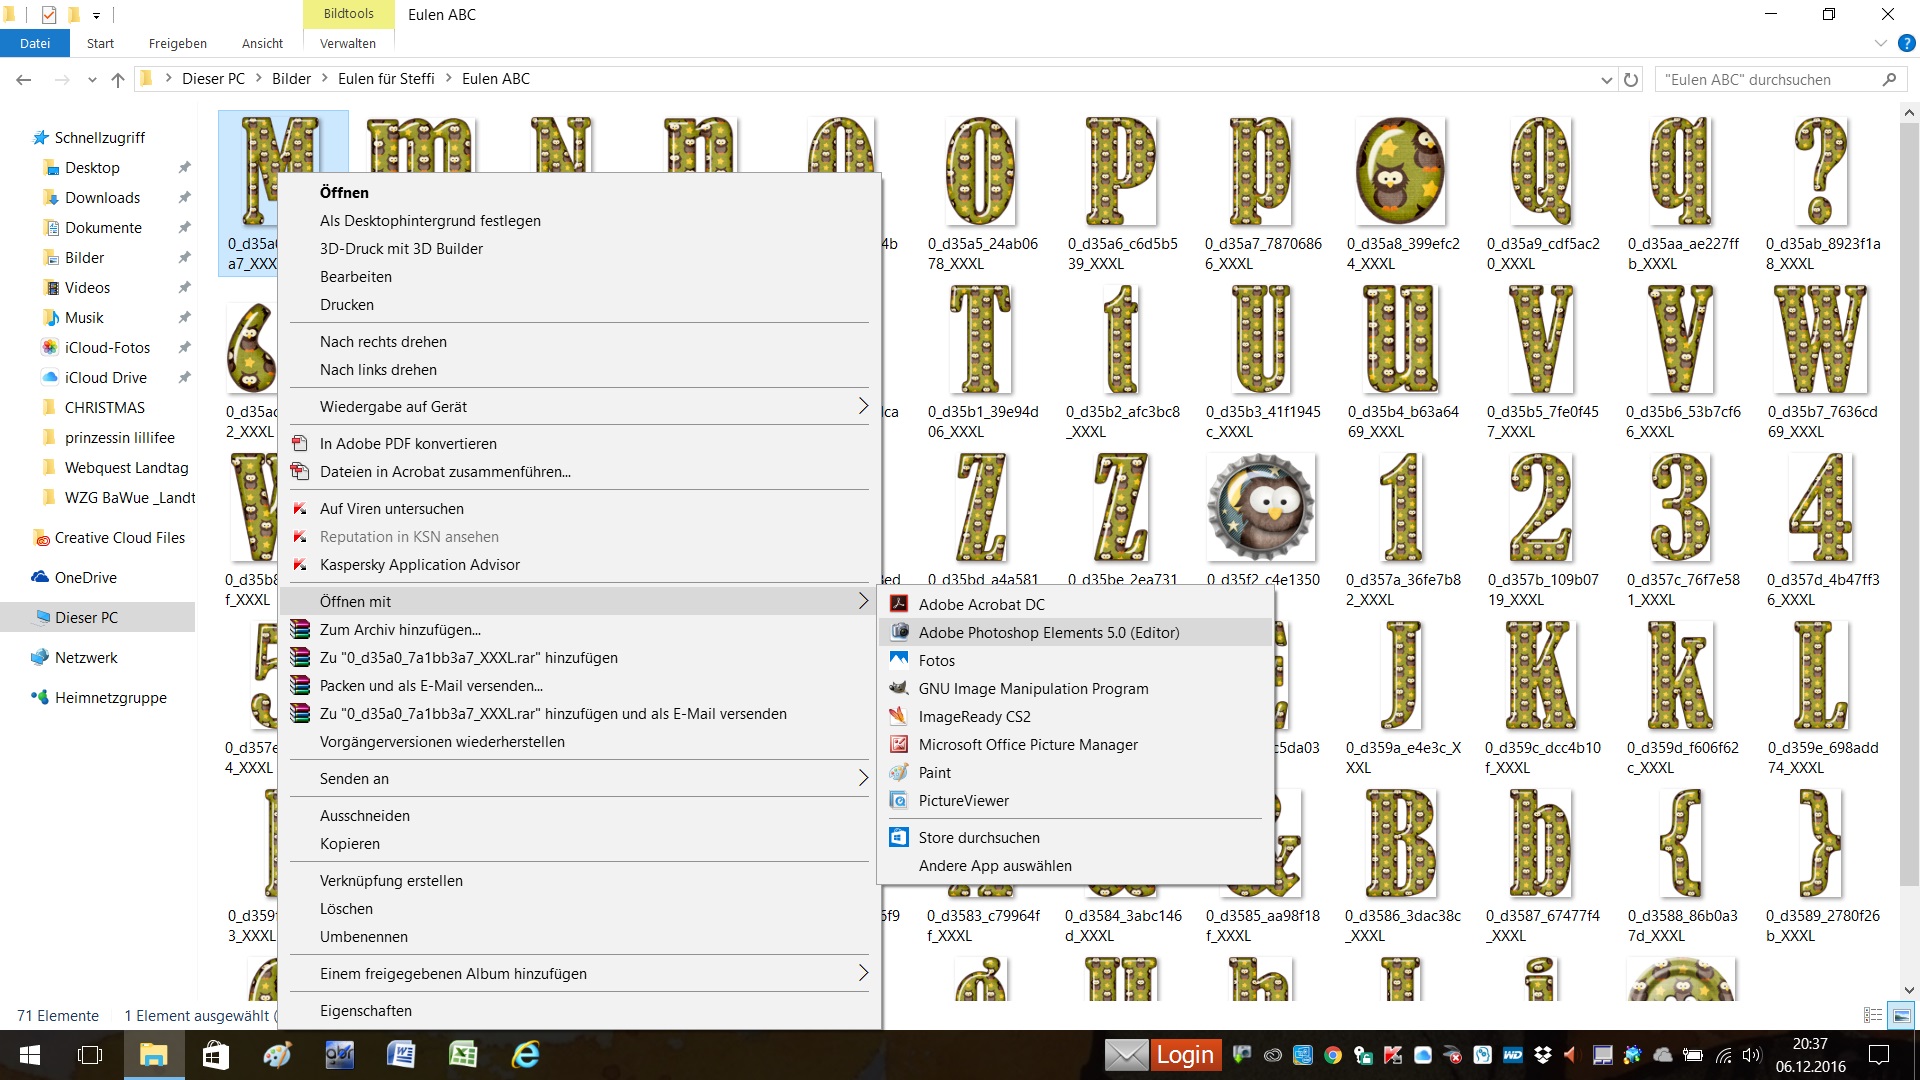Launch Internet Explorer from taskbar
The width and height of the screenshot is (1920, 1080).
(x=525, y=1055)
